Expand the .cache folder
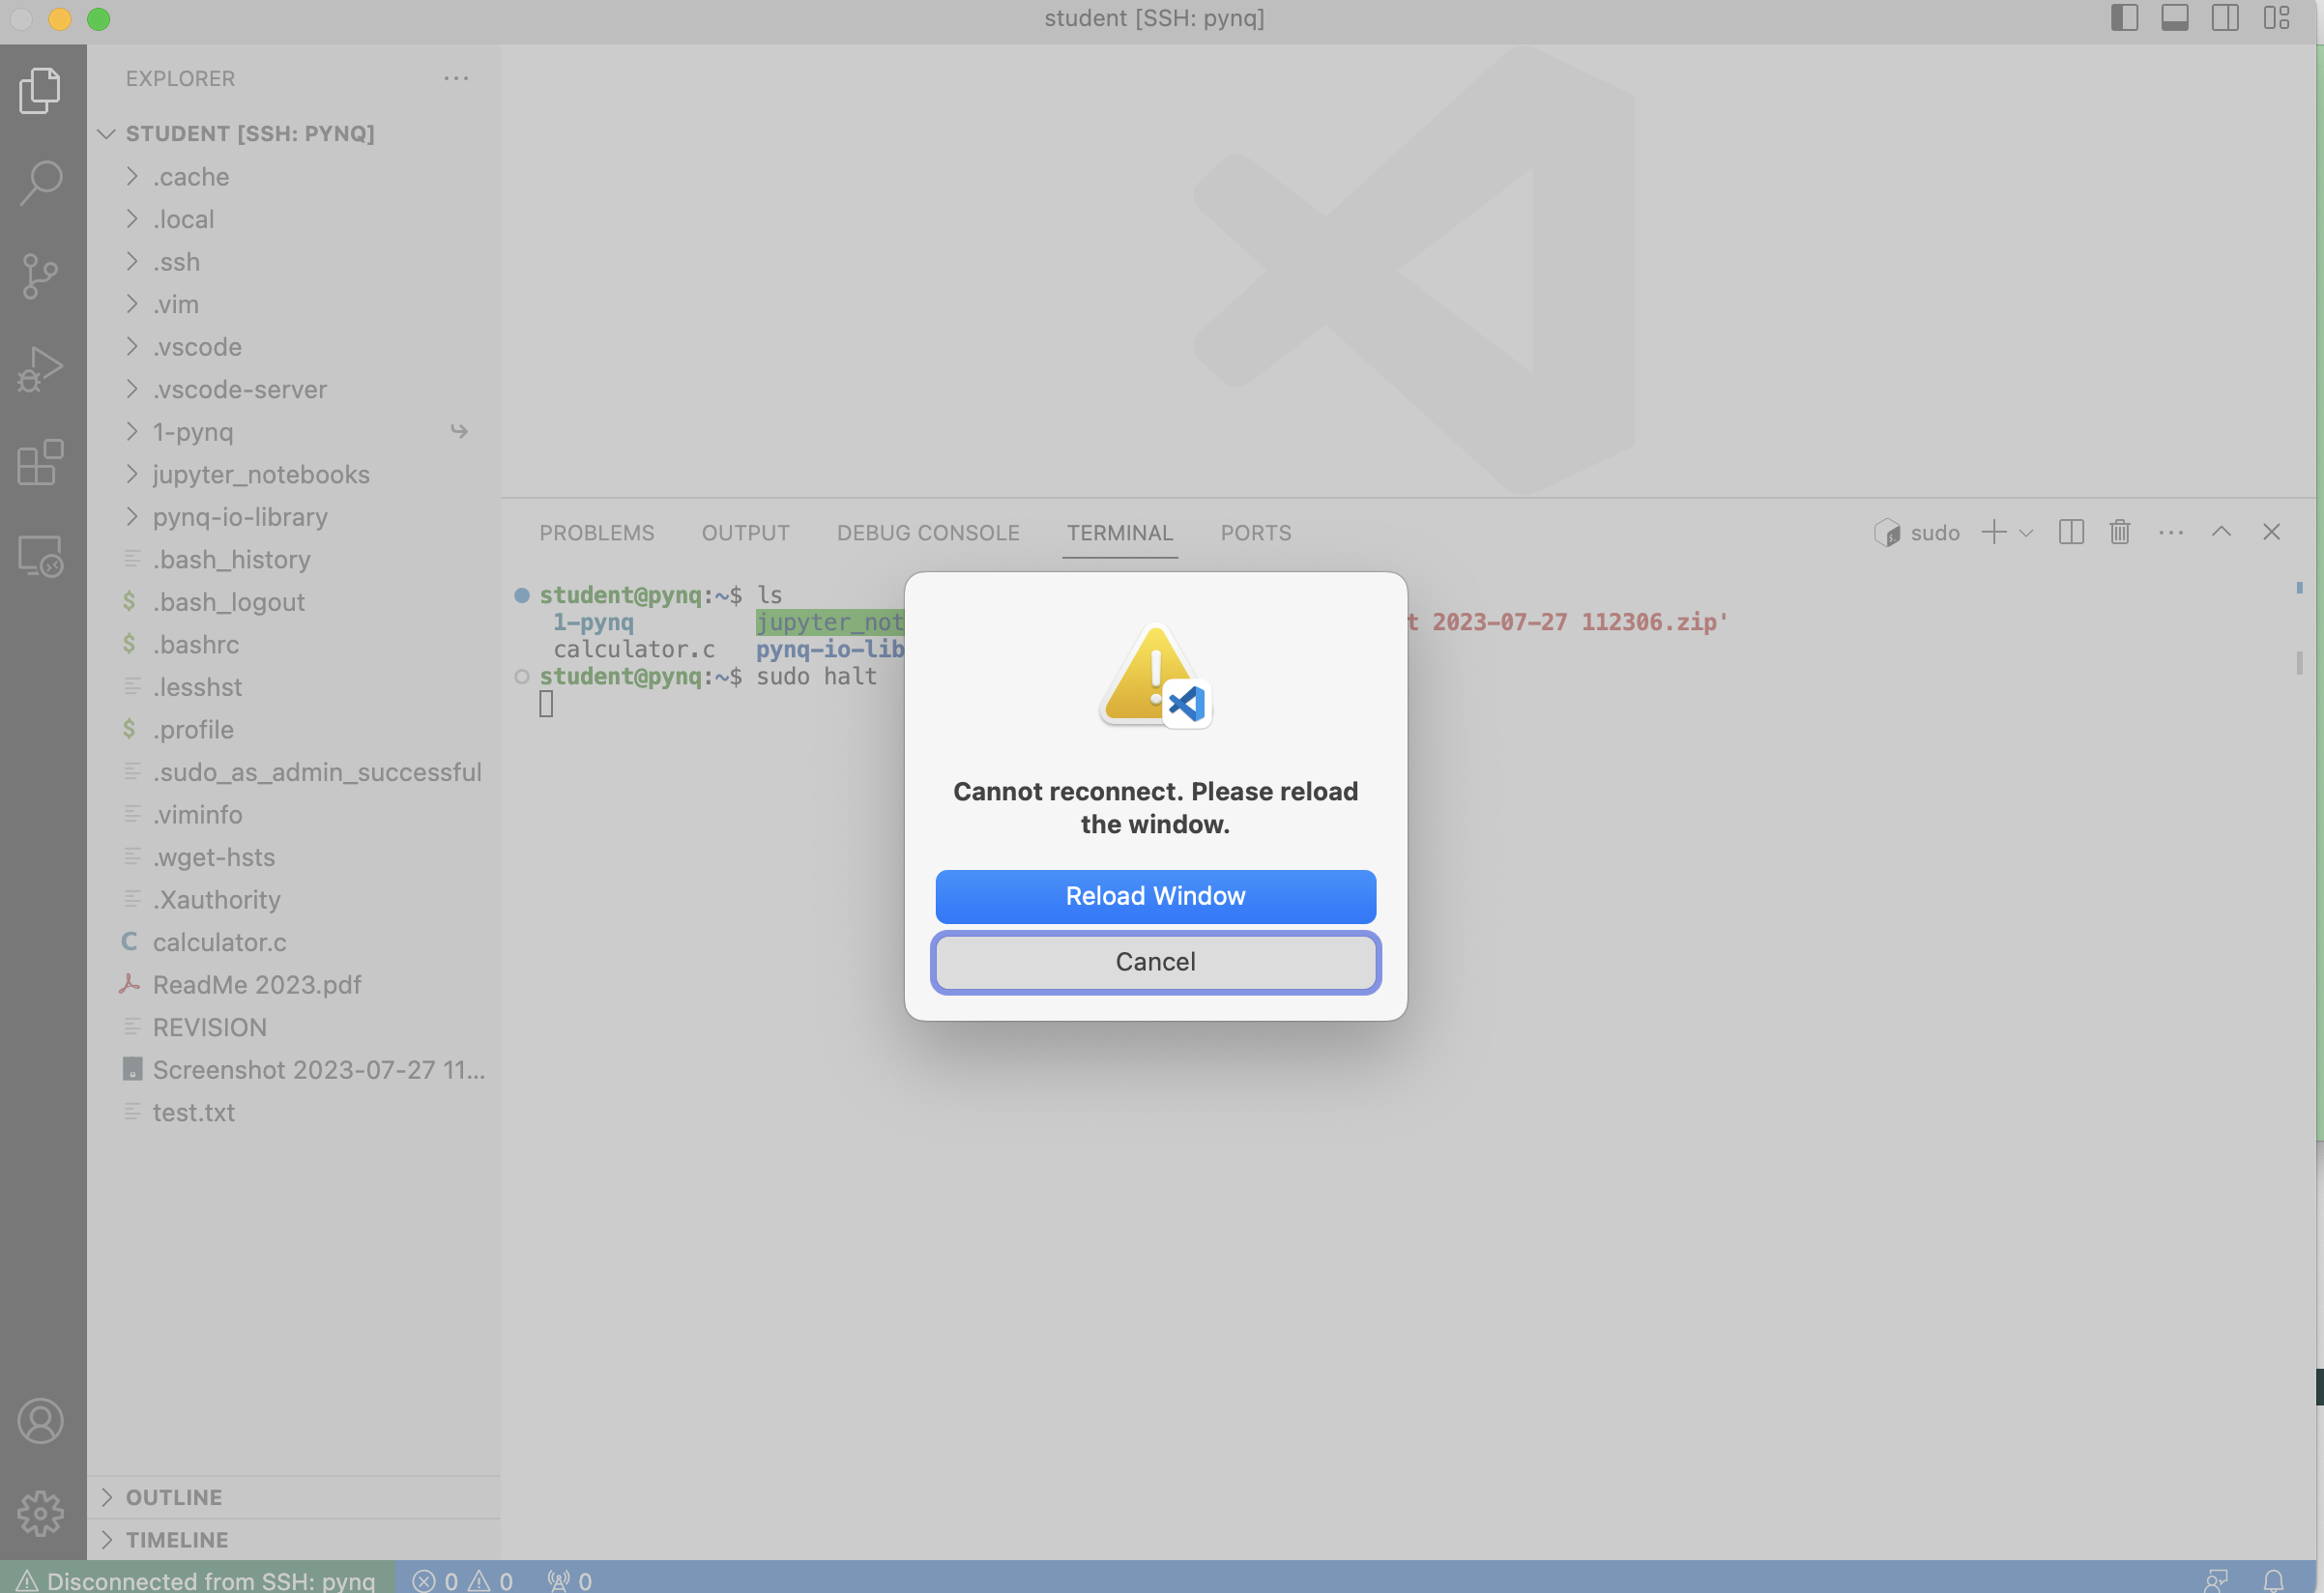Viewport: 2324px width, 1593px height. click(x=132, y=175)
